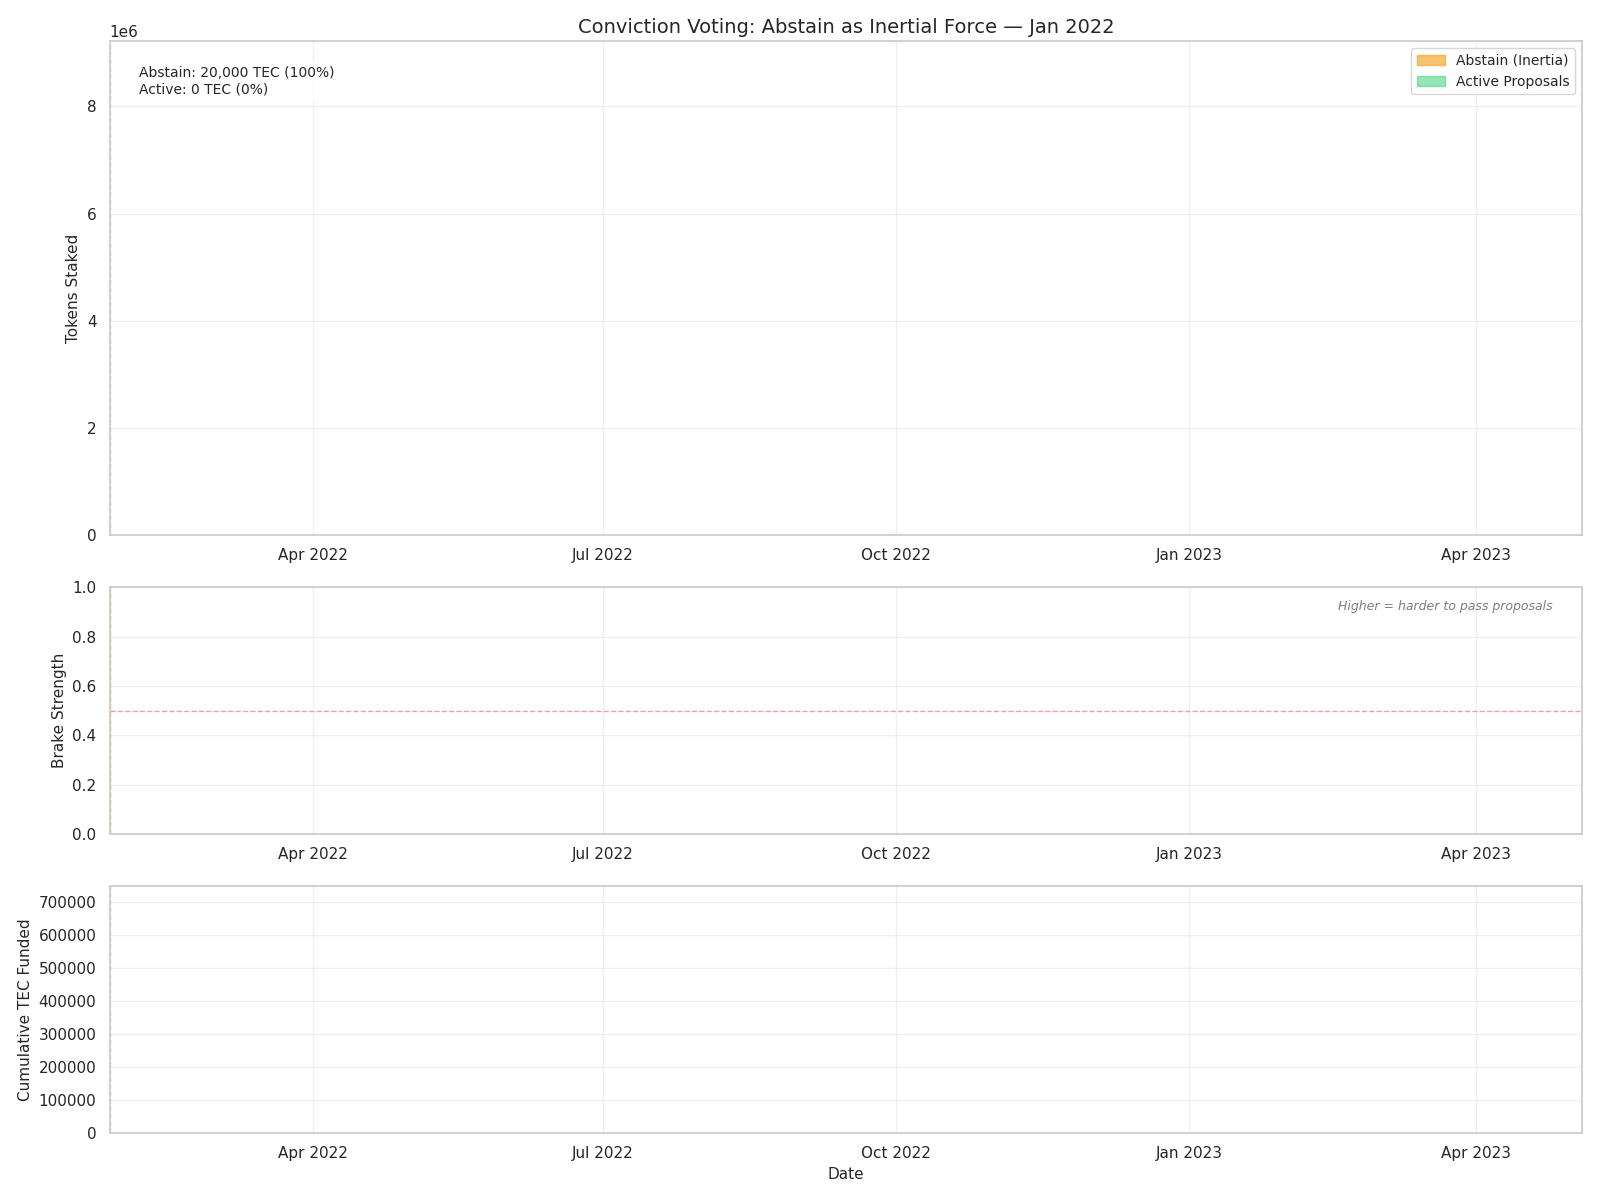This screenshot has width=1600, height=1200.
Task: Click the orange Abstain (Inertia) legend swatch
Action: pos(1431,61)
